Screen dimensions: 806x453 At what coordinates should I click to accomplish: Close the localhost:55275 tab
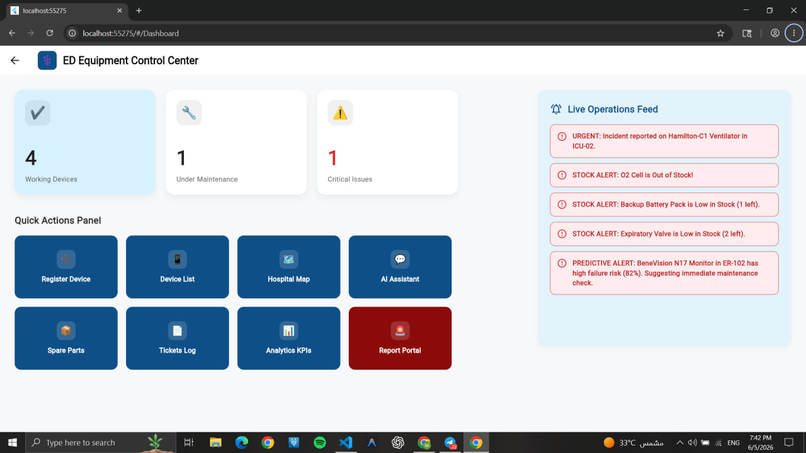click(119, 10)
